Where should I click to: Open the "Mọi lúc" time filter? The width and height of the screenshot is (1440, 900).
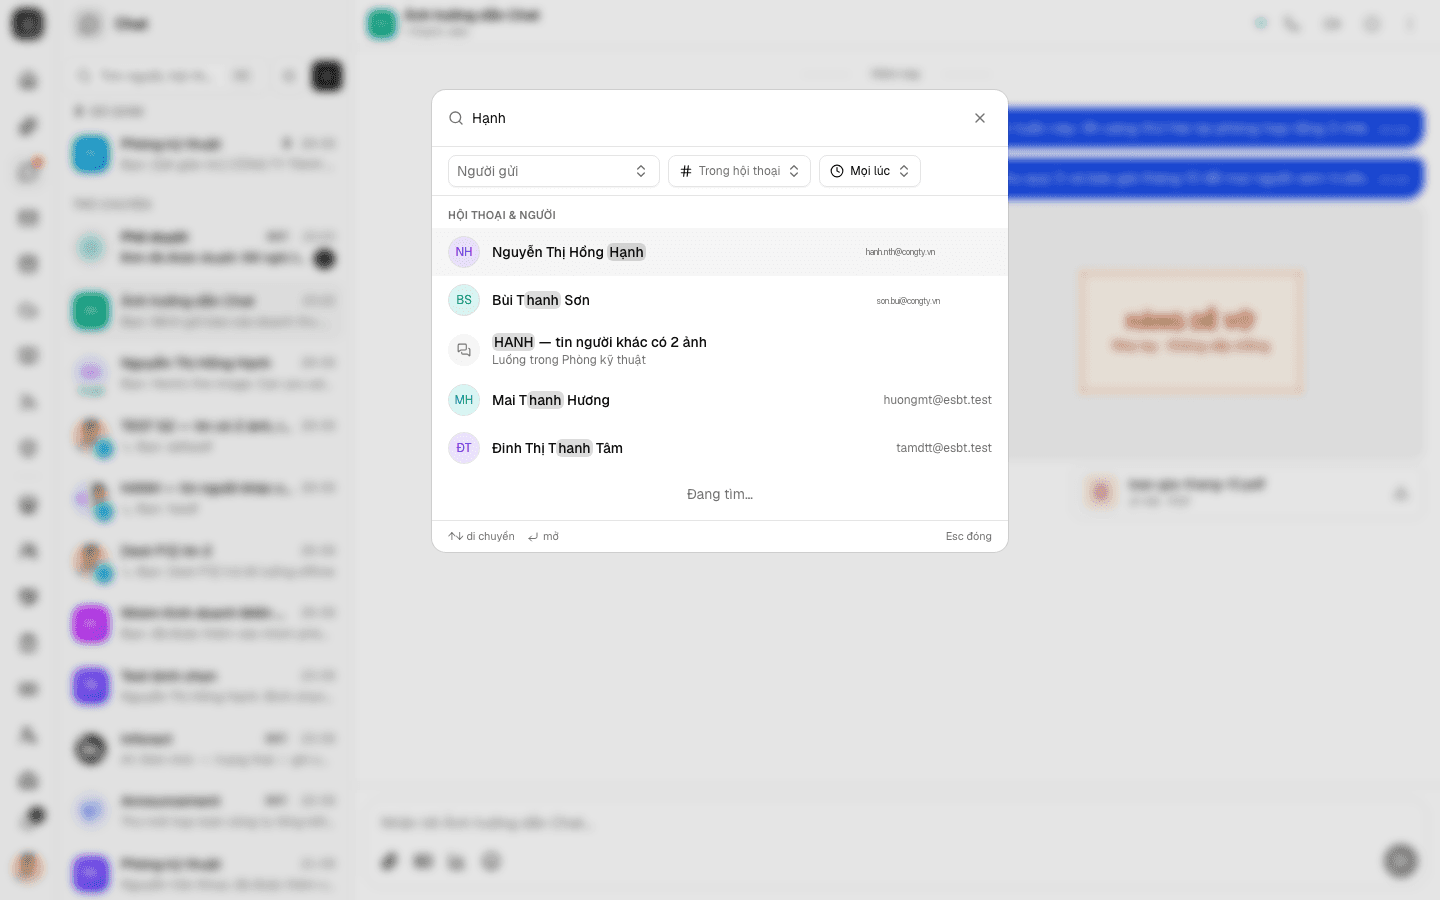click(x=870, y=171)
